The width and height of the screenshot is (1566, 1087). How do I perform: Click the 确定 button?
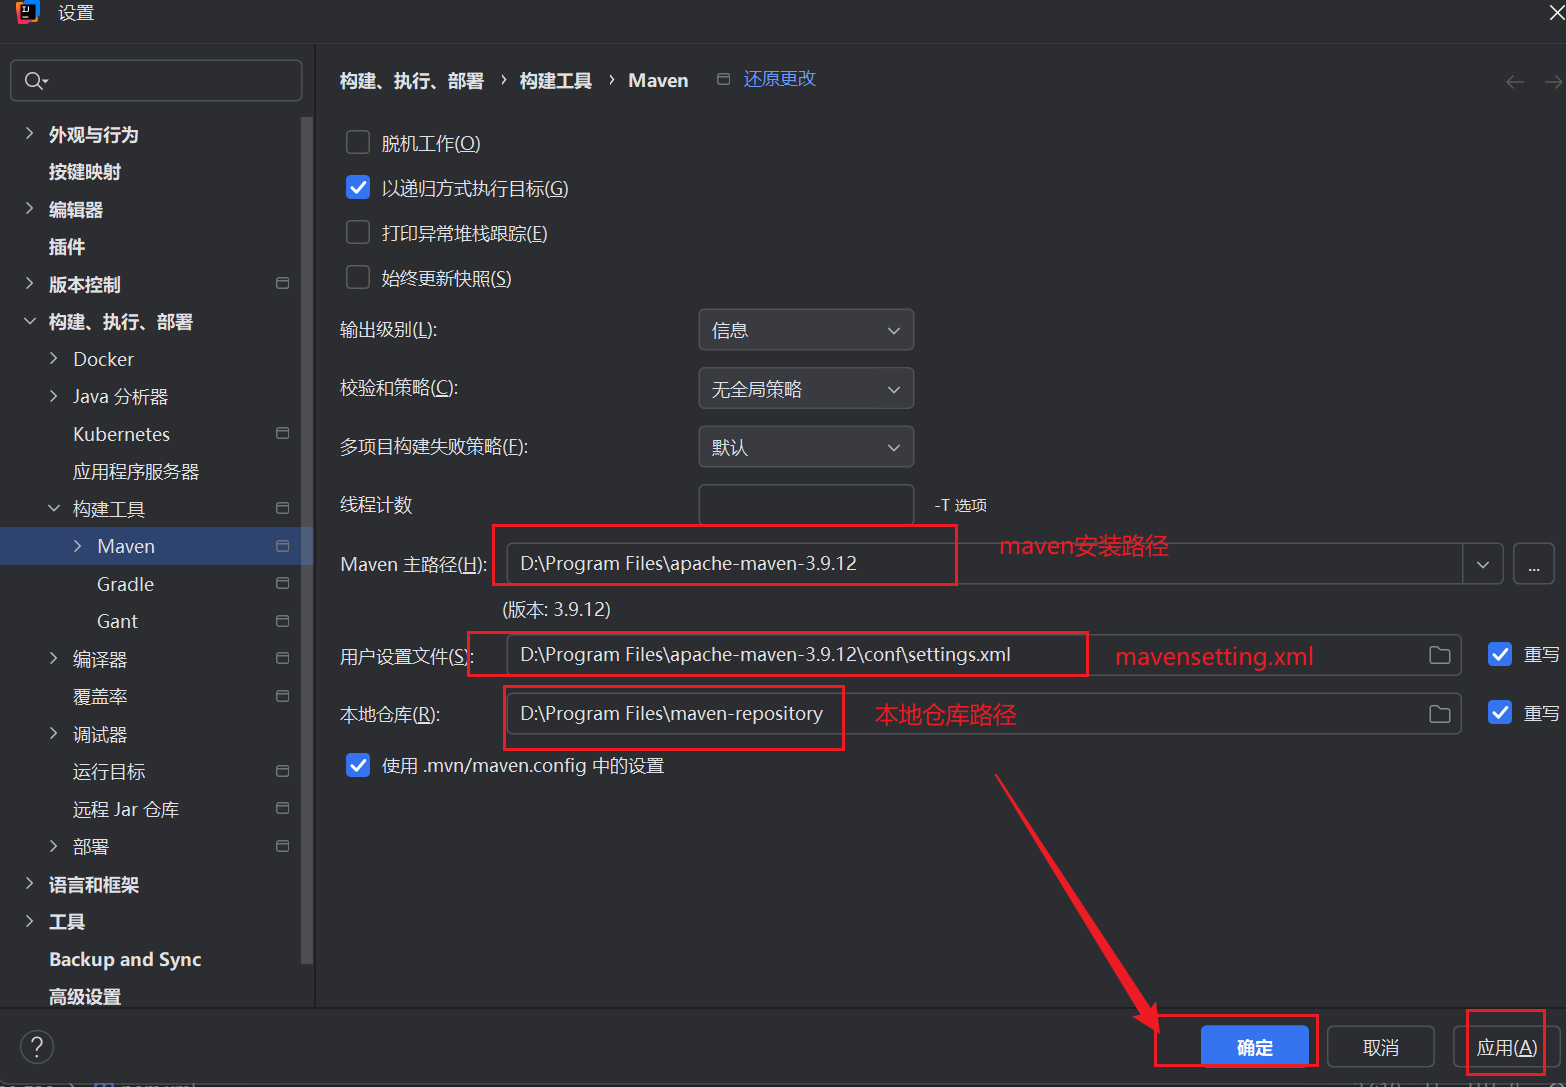point(1255,1047)
